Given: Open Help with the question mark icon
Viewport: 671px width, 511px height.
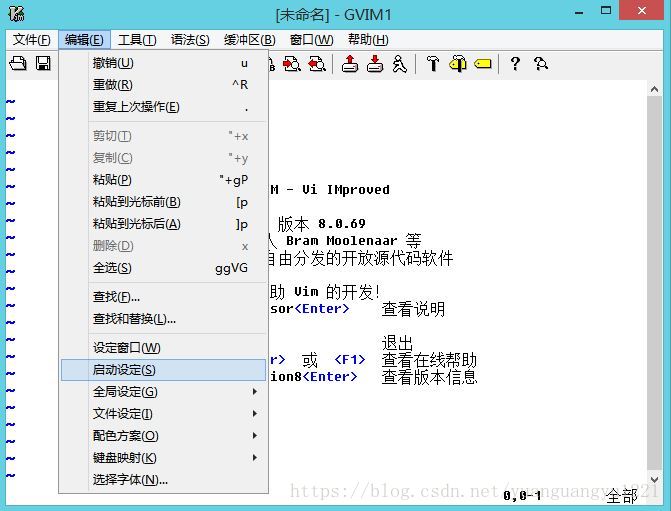Looking at the screenshot, I should 515,64.
